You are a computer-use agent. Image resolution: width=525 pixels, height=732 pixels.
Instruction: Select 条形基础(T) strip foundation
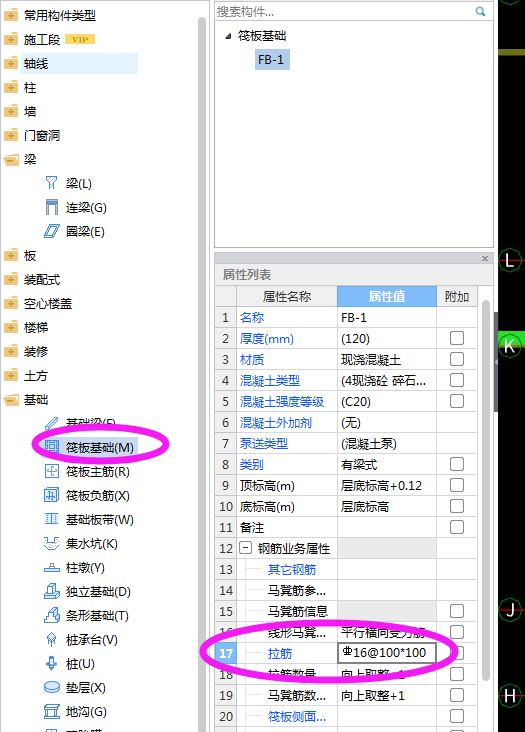(x=97, y=615)
